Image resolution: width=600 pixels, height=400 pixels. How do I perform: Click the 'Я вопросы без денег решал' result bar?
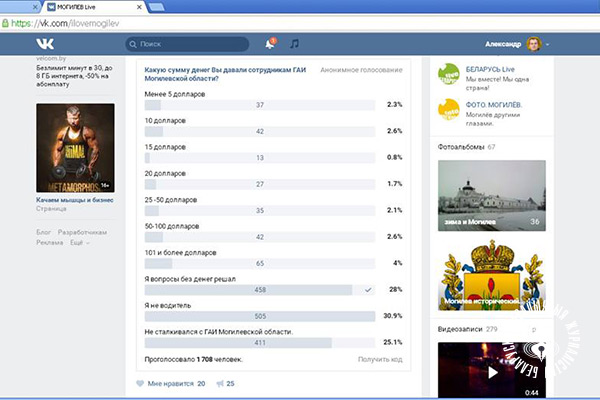248,289
